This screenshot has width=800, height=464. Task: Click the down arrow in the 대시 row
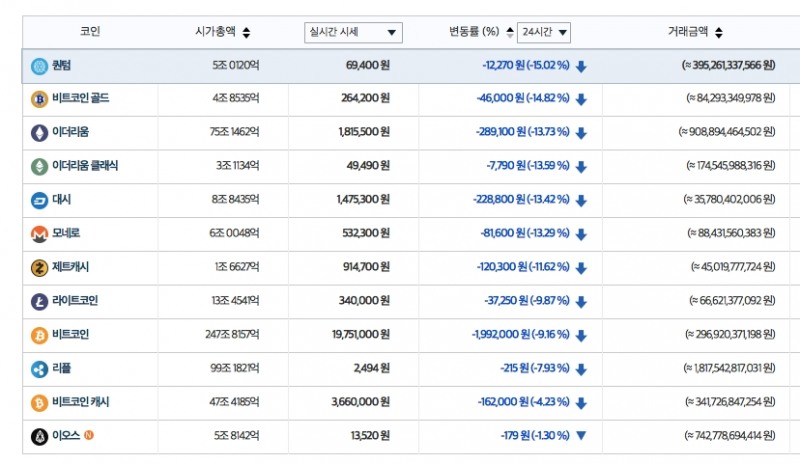(581, 201)
